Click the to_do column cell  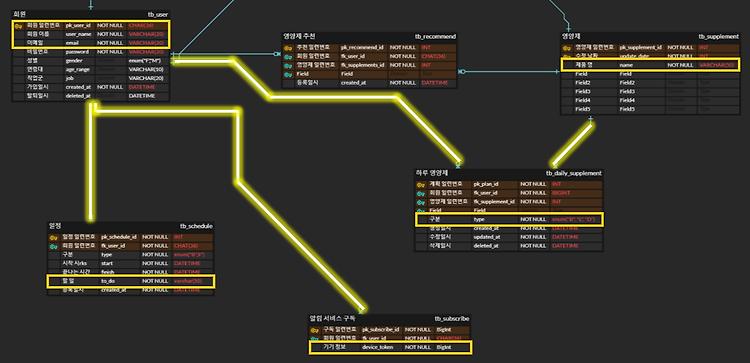click(120, 282)
